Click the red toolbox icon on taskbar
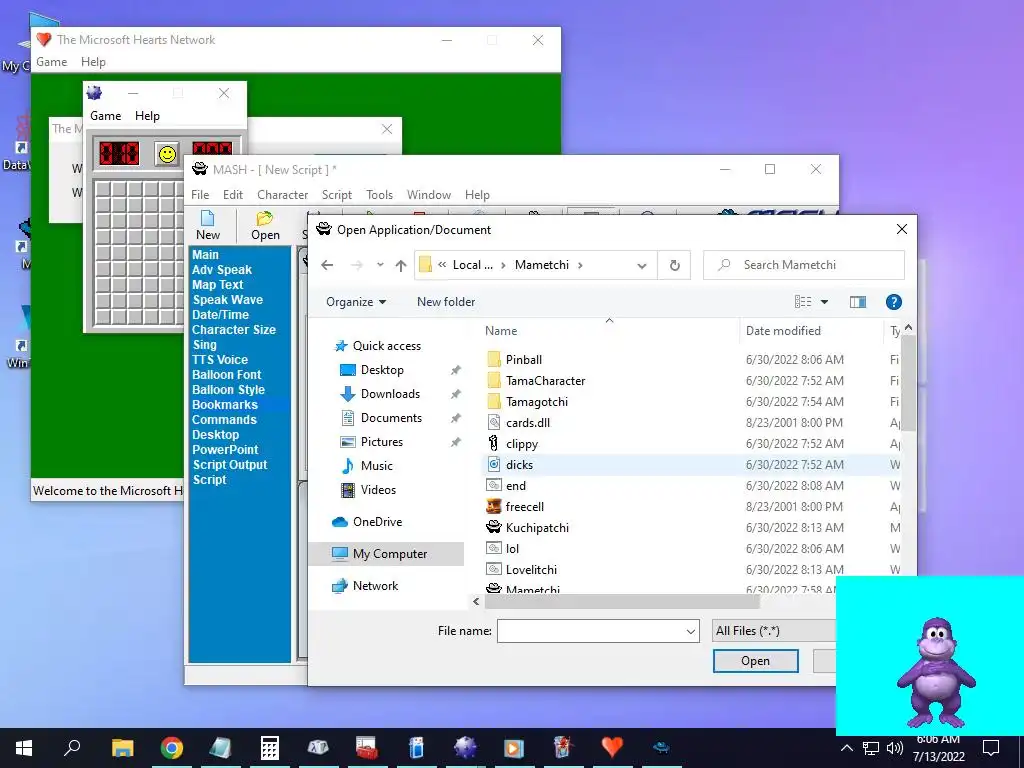This screenshot has height=768, width=1024. 367,748
